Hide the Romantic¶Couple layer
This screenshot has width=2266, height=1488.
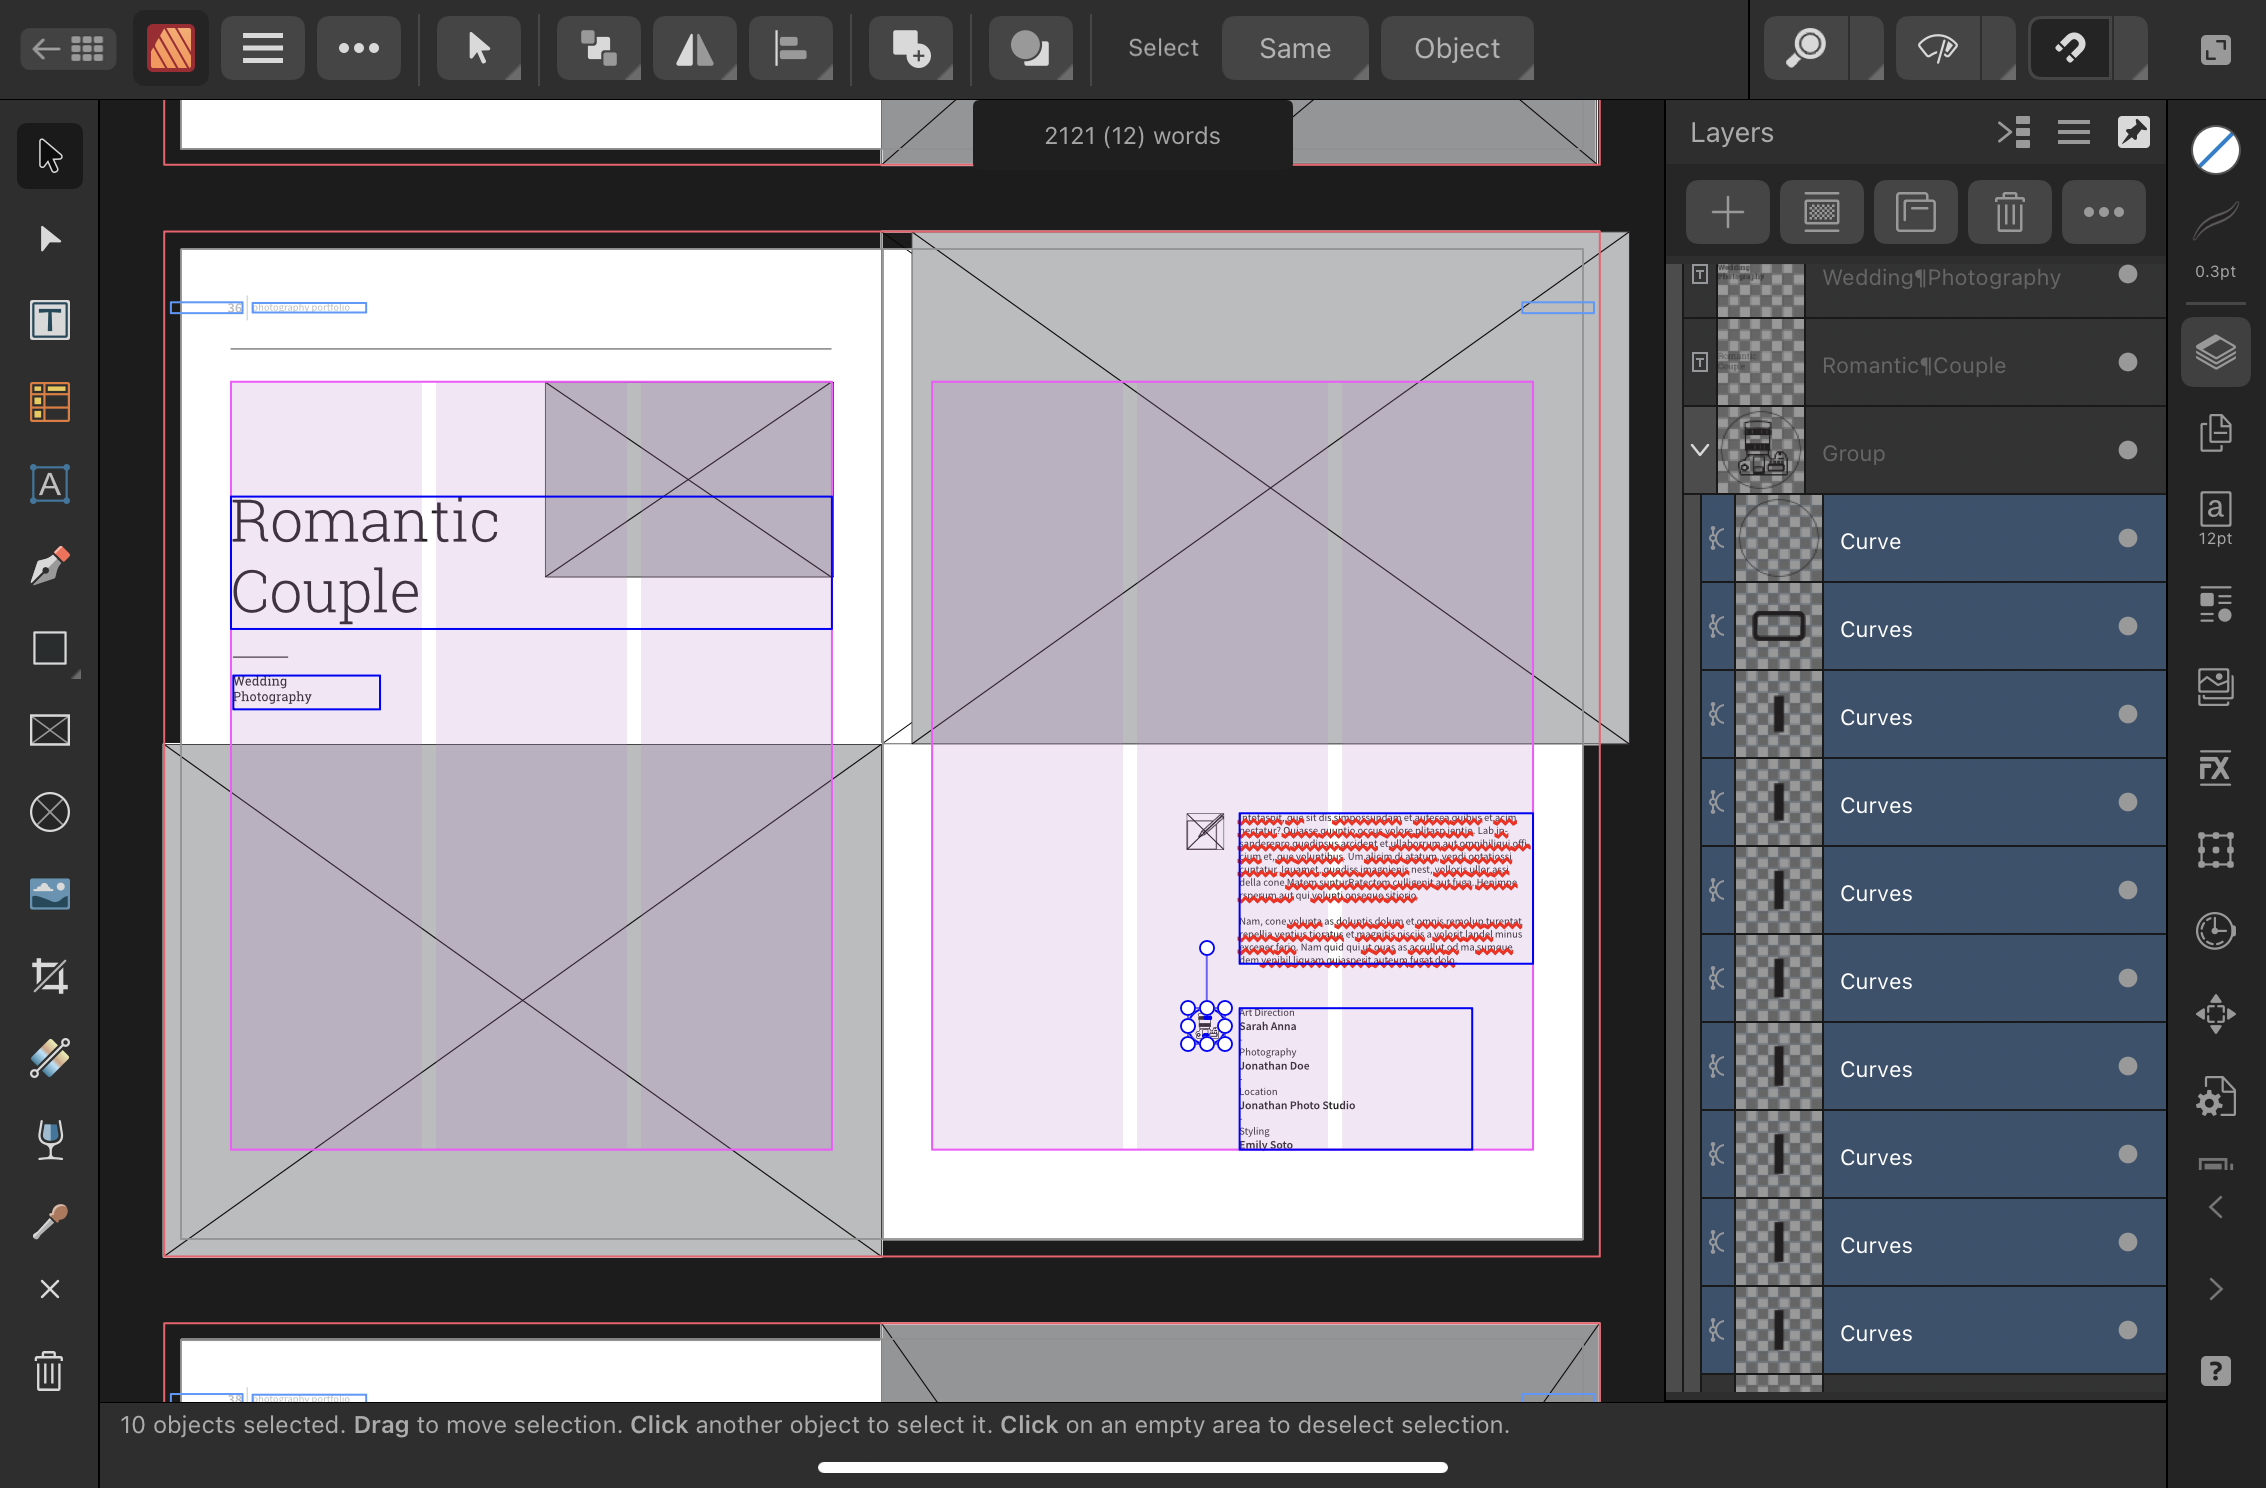[2128, 363]
